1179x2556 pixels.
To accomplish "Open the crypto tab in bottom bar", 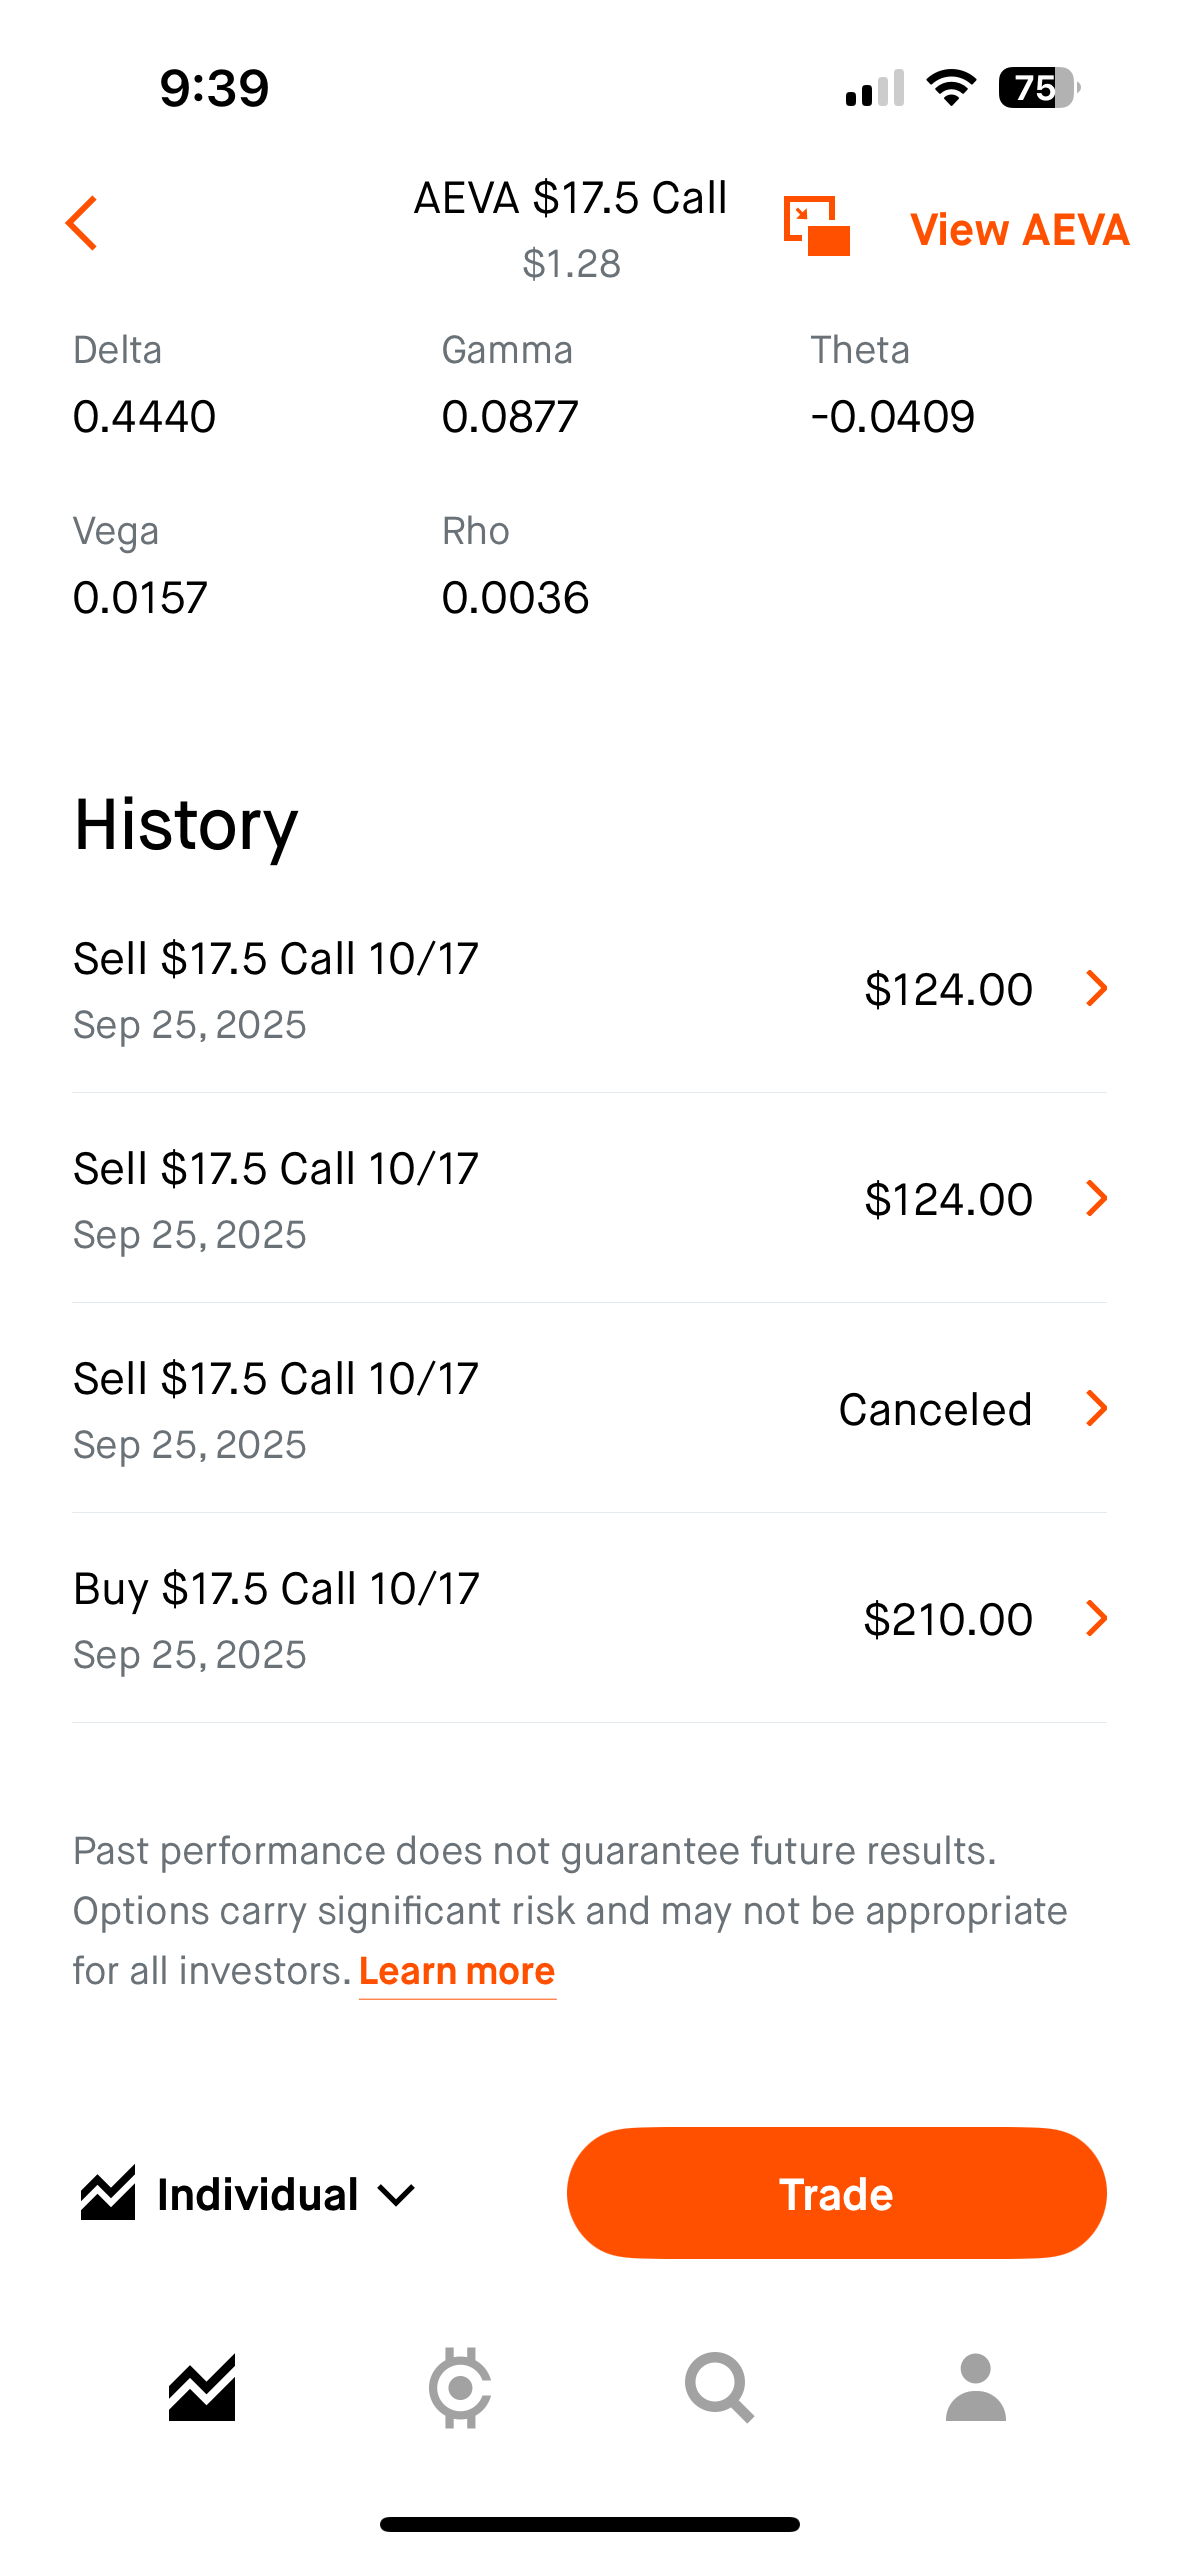I will click(460, 2387).
